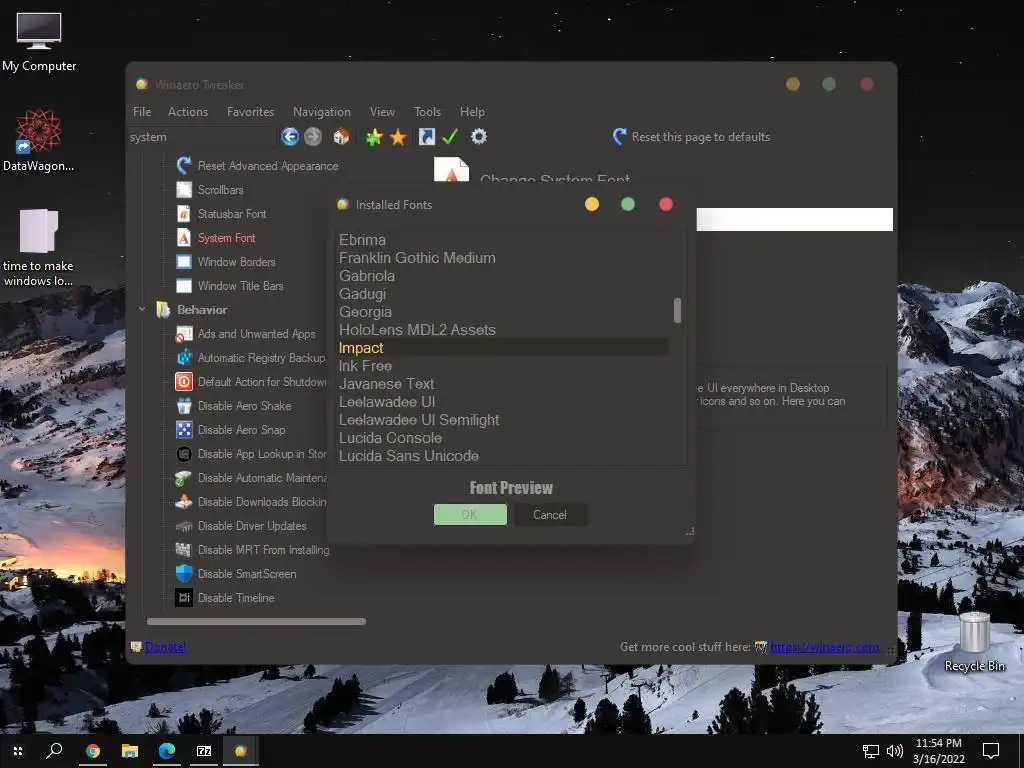Image resolution: width=1024 pixels, height=768 pixels.
Task: Click the green checkmark toolbar icon
Action: point(451,136)
